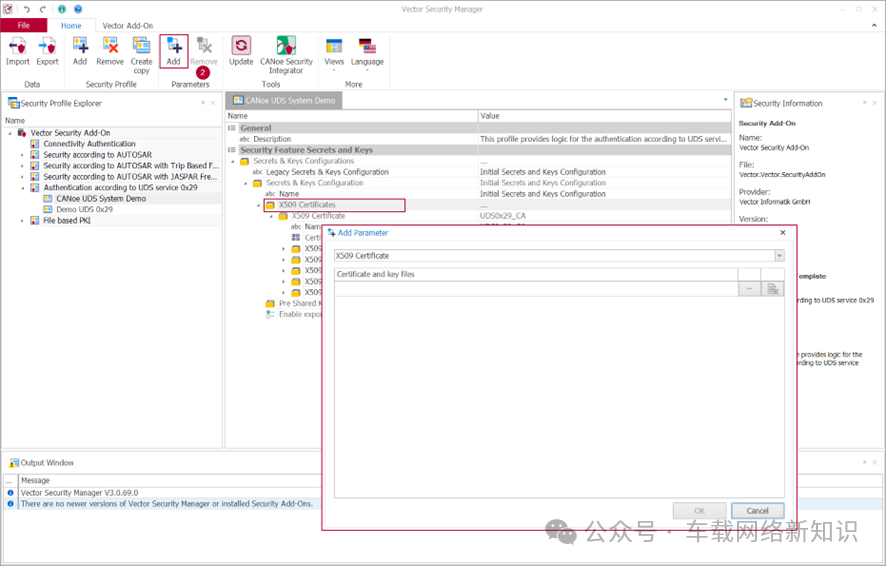Click browse (...) button for certificate files
Screen dimensions: 886x566
click(x=749, y=289)
